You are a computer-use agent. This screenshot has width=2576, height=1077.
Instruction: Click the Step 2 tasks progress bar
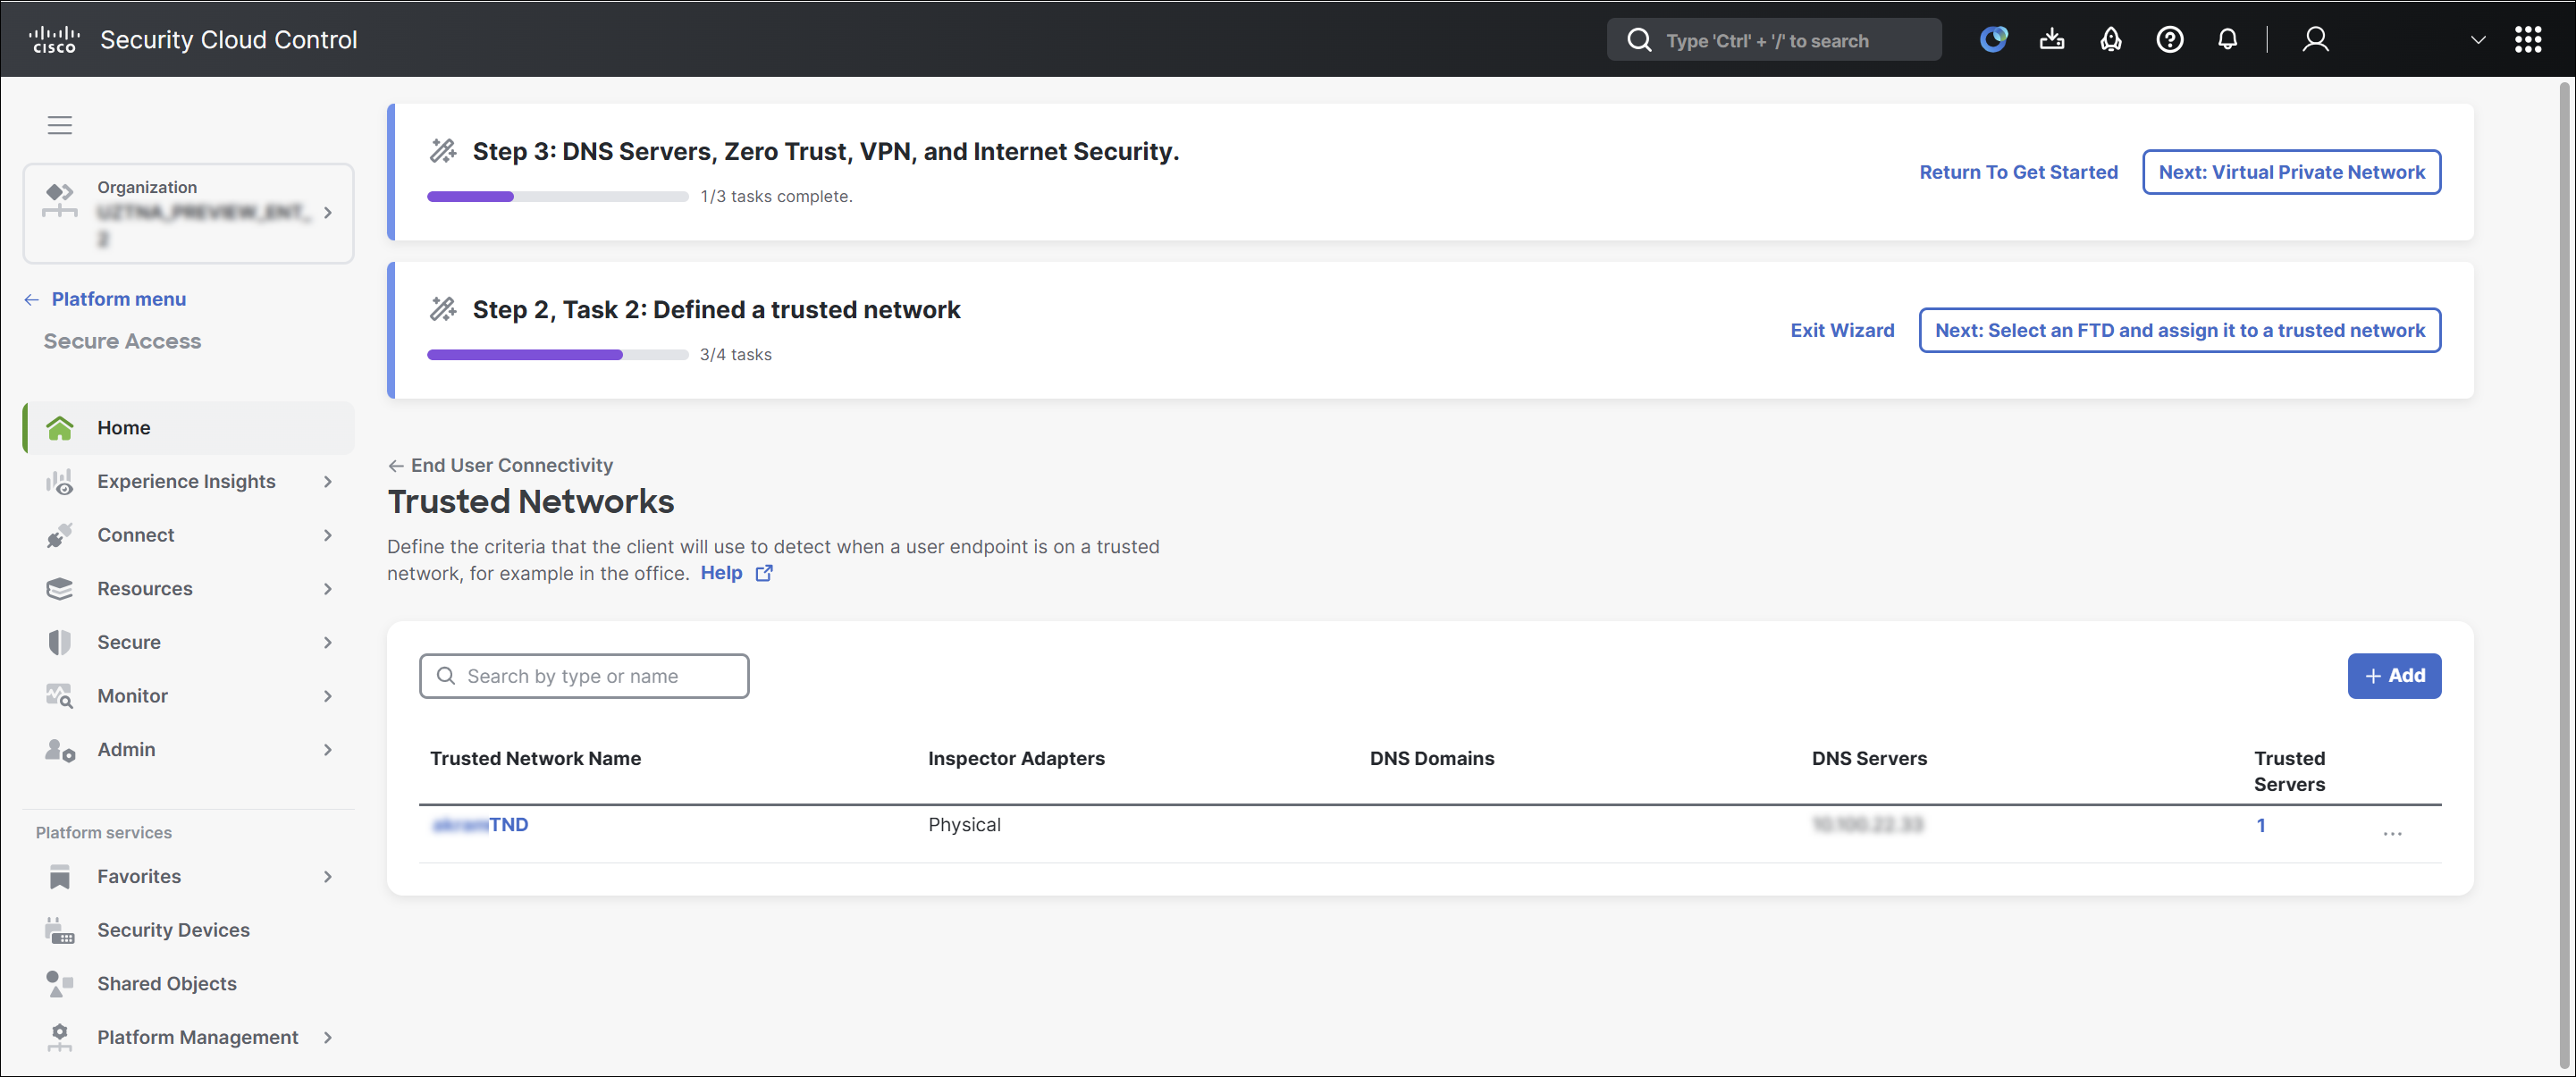pos(558,354)
